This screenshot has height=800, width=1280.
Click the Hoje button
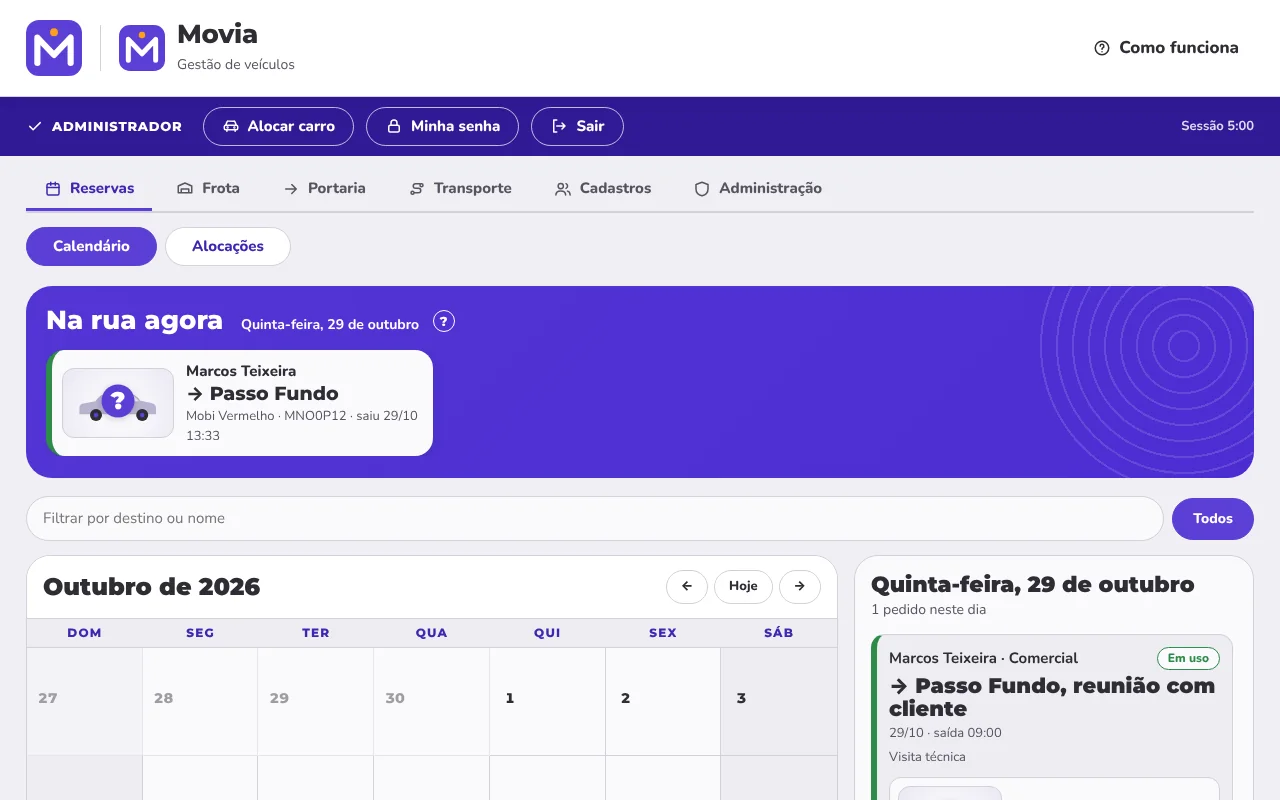[743, 586]
